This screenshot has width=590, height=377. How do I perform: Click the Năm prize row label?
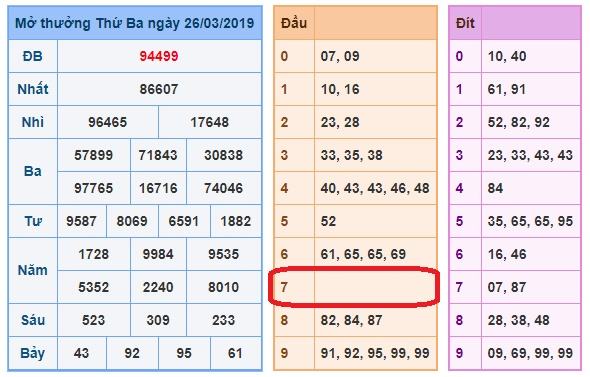33,270
